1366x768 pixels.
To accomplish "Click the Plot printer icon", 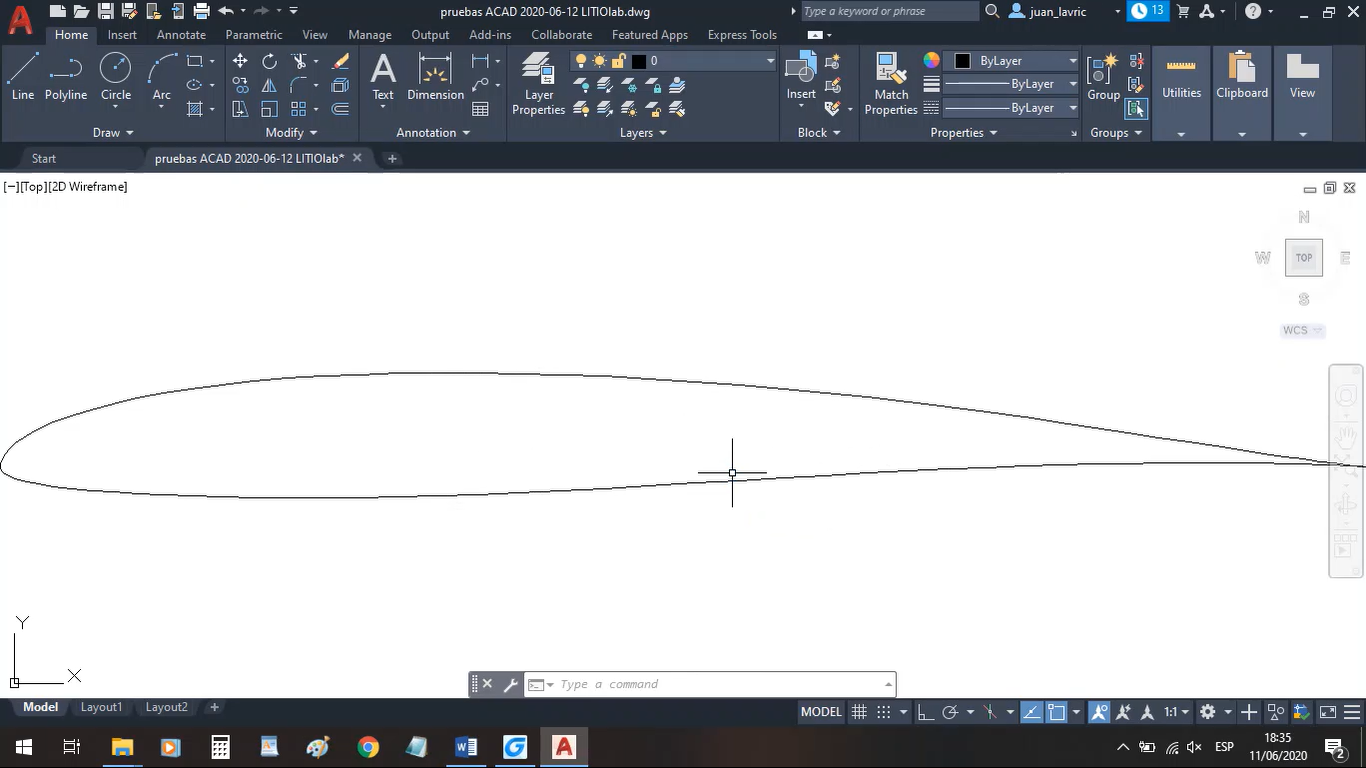I will (x=201, y=11).
